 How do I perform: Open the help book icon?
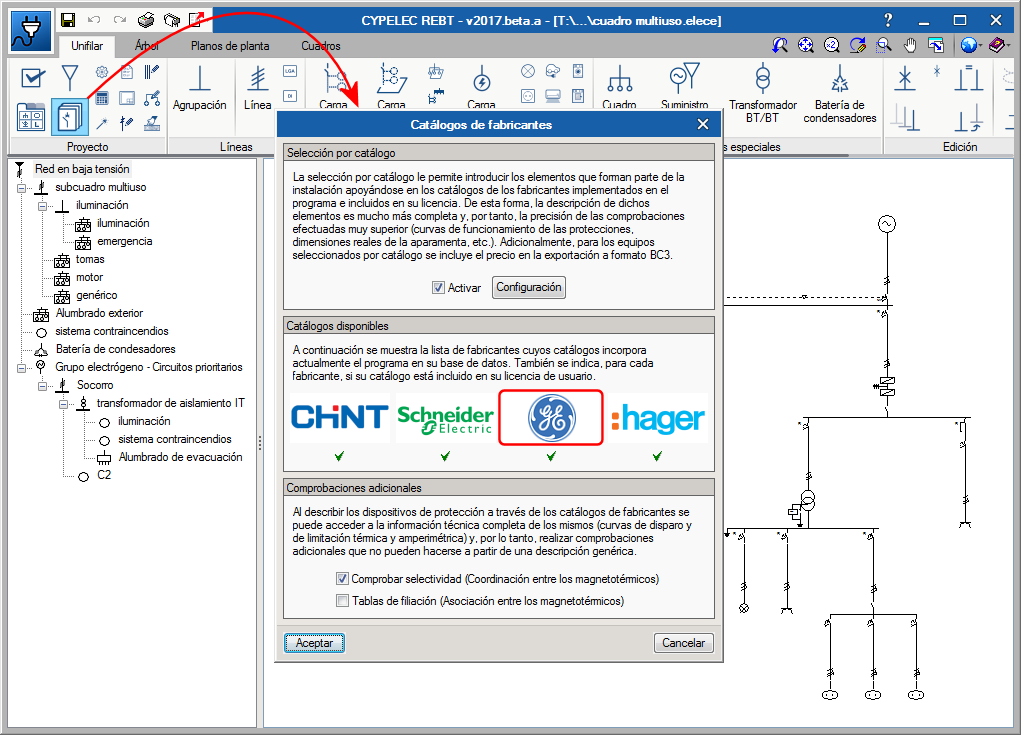[997, 45]
